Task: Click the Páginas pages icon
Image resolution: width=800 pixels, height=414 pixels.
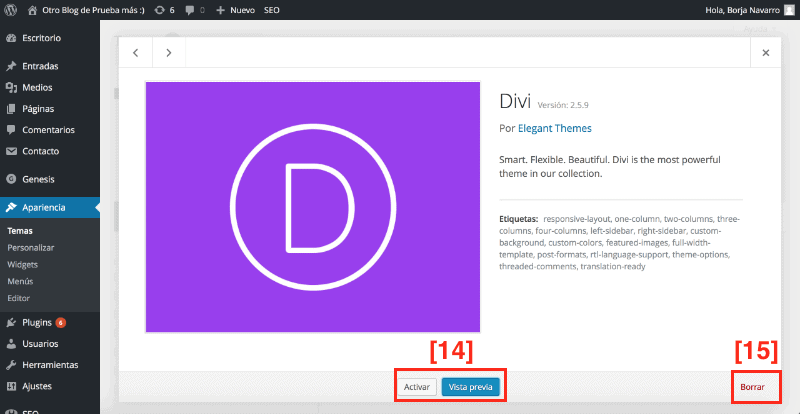Action: [x=11, y=109]
